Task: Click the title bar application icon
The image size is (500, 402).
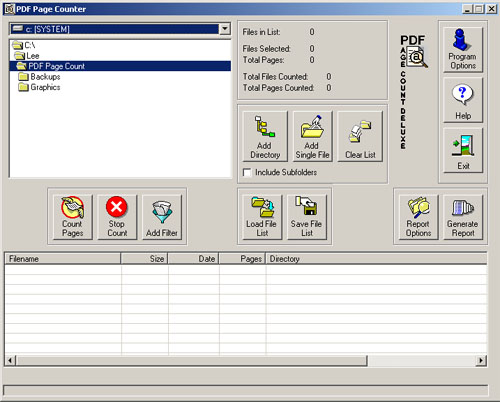Action: tap(10, 9)
